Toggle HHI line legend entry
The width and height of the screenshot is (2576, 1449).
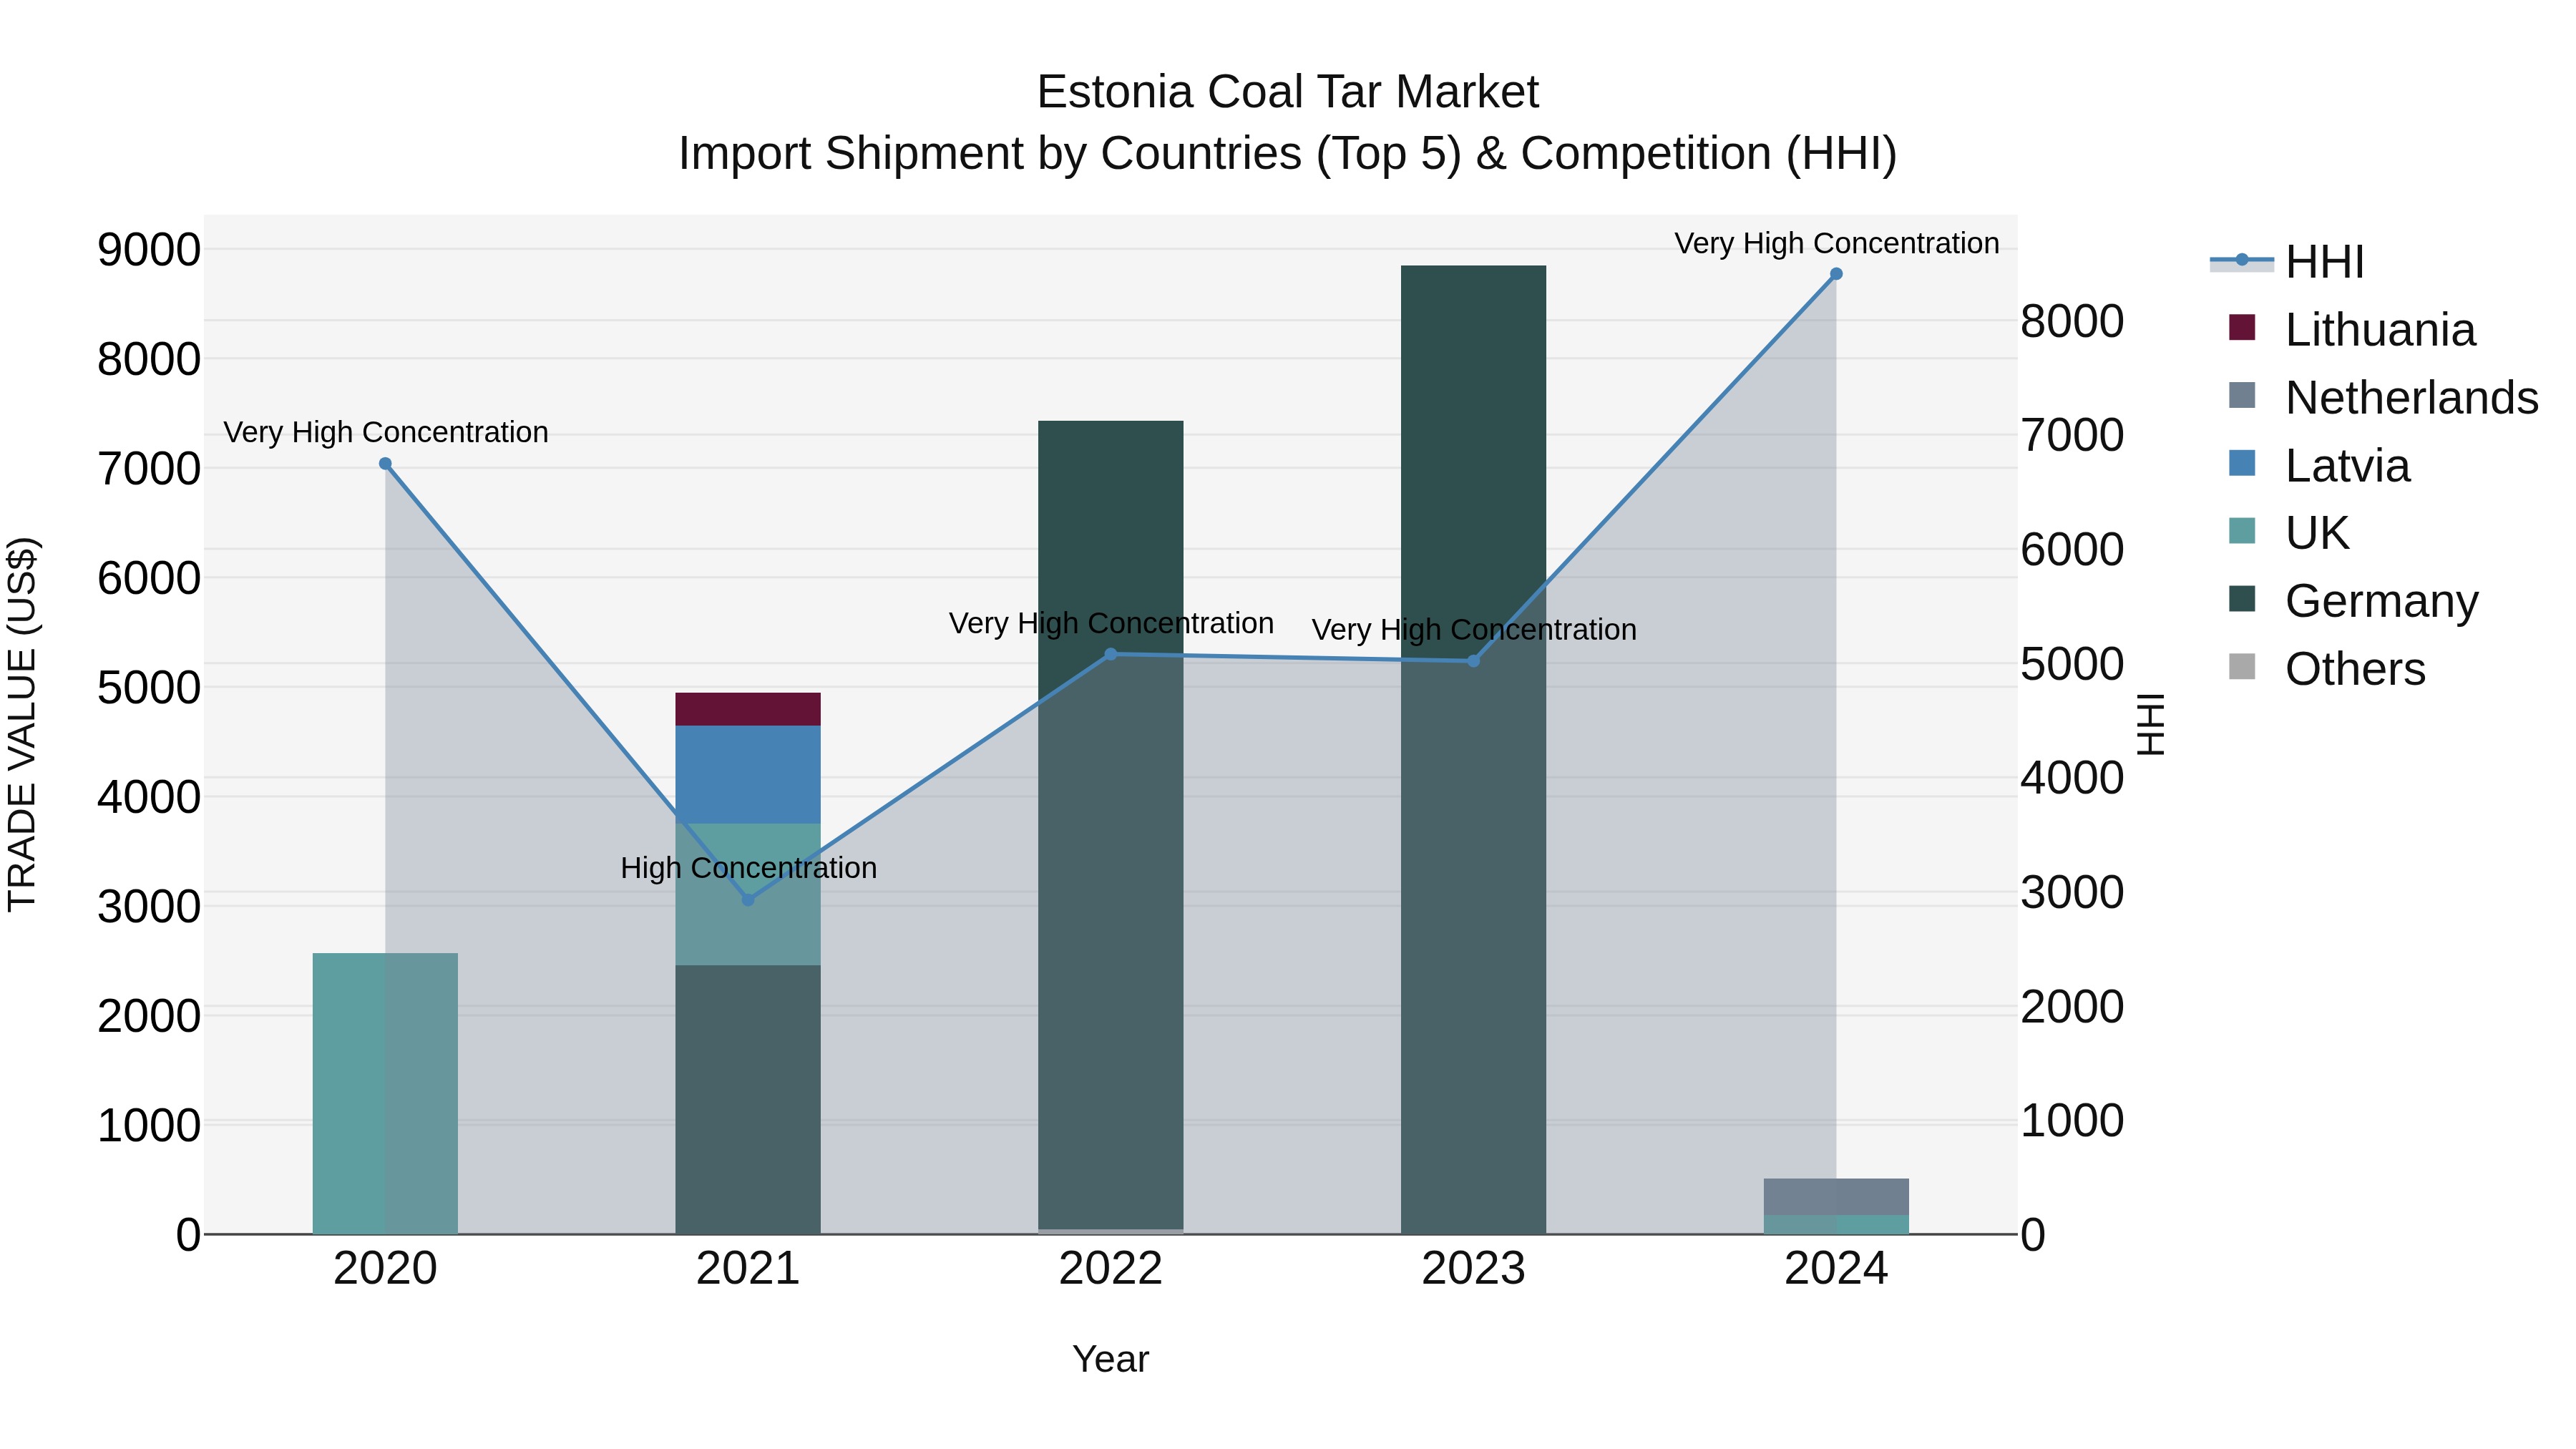coord(2288,262)
